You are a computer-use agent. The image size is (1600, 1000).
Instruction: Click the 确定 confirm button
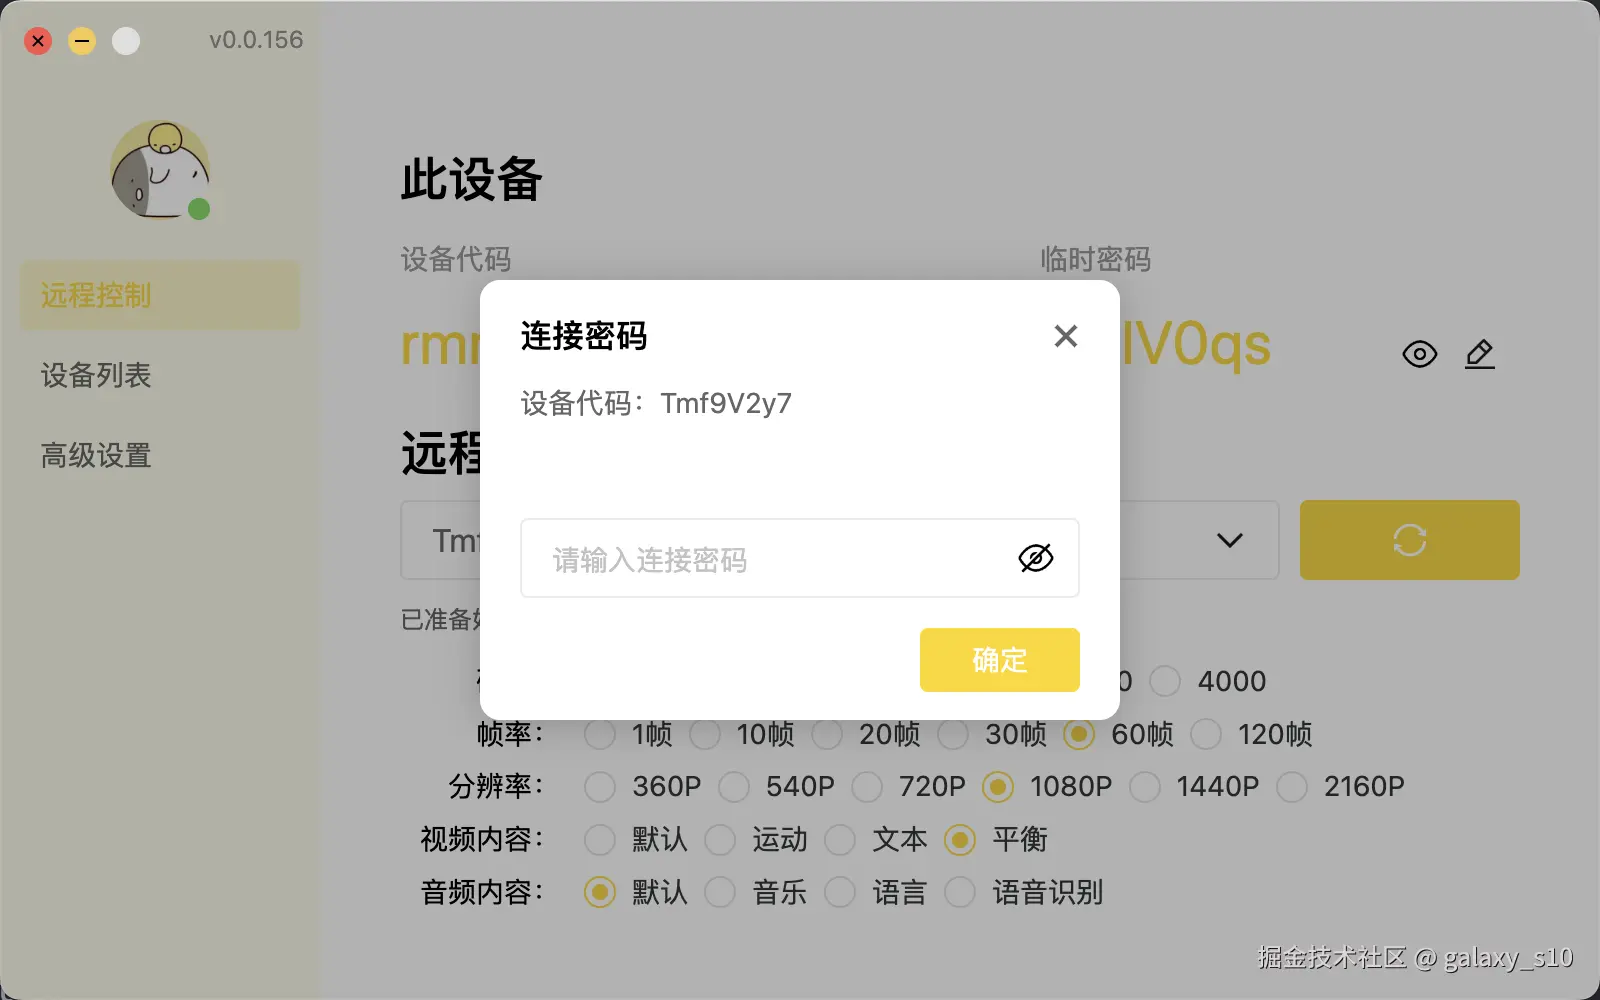pyautogui.click(x=1000, y=660)
